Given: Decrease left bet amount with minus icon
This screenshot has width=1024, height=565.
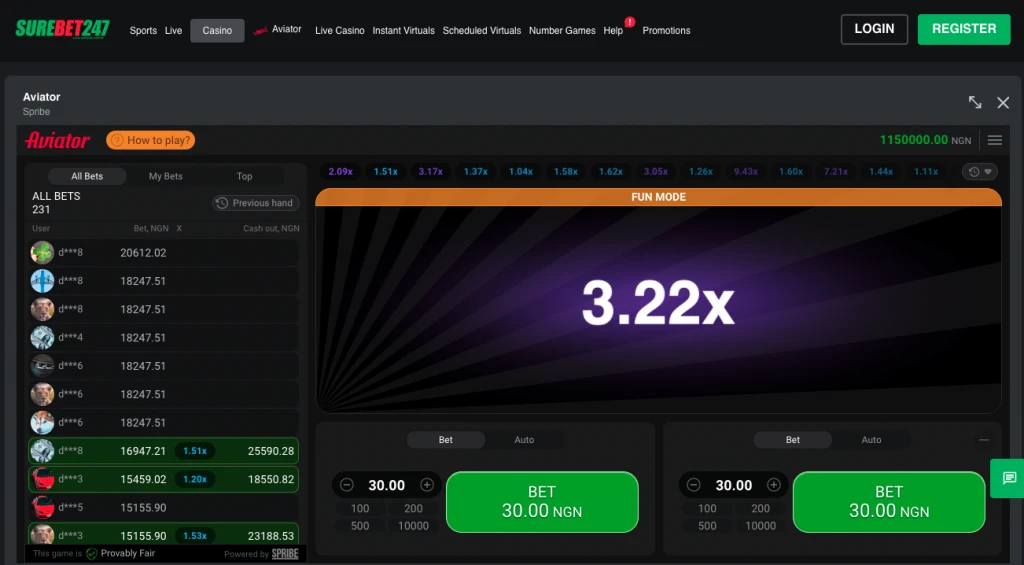Looking at the screenshot, I should pyautogui.click(x=347, y=485).
